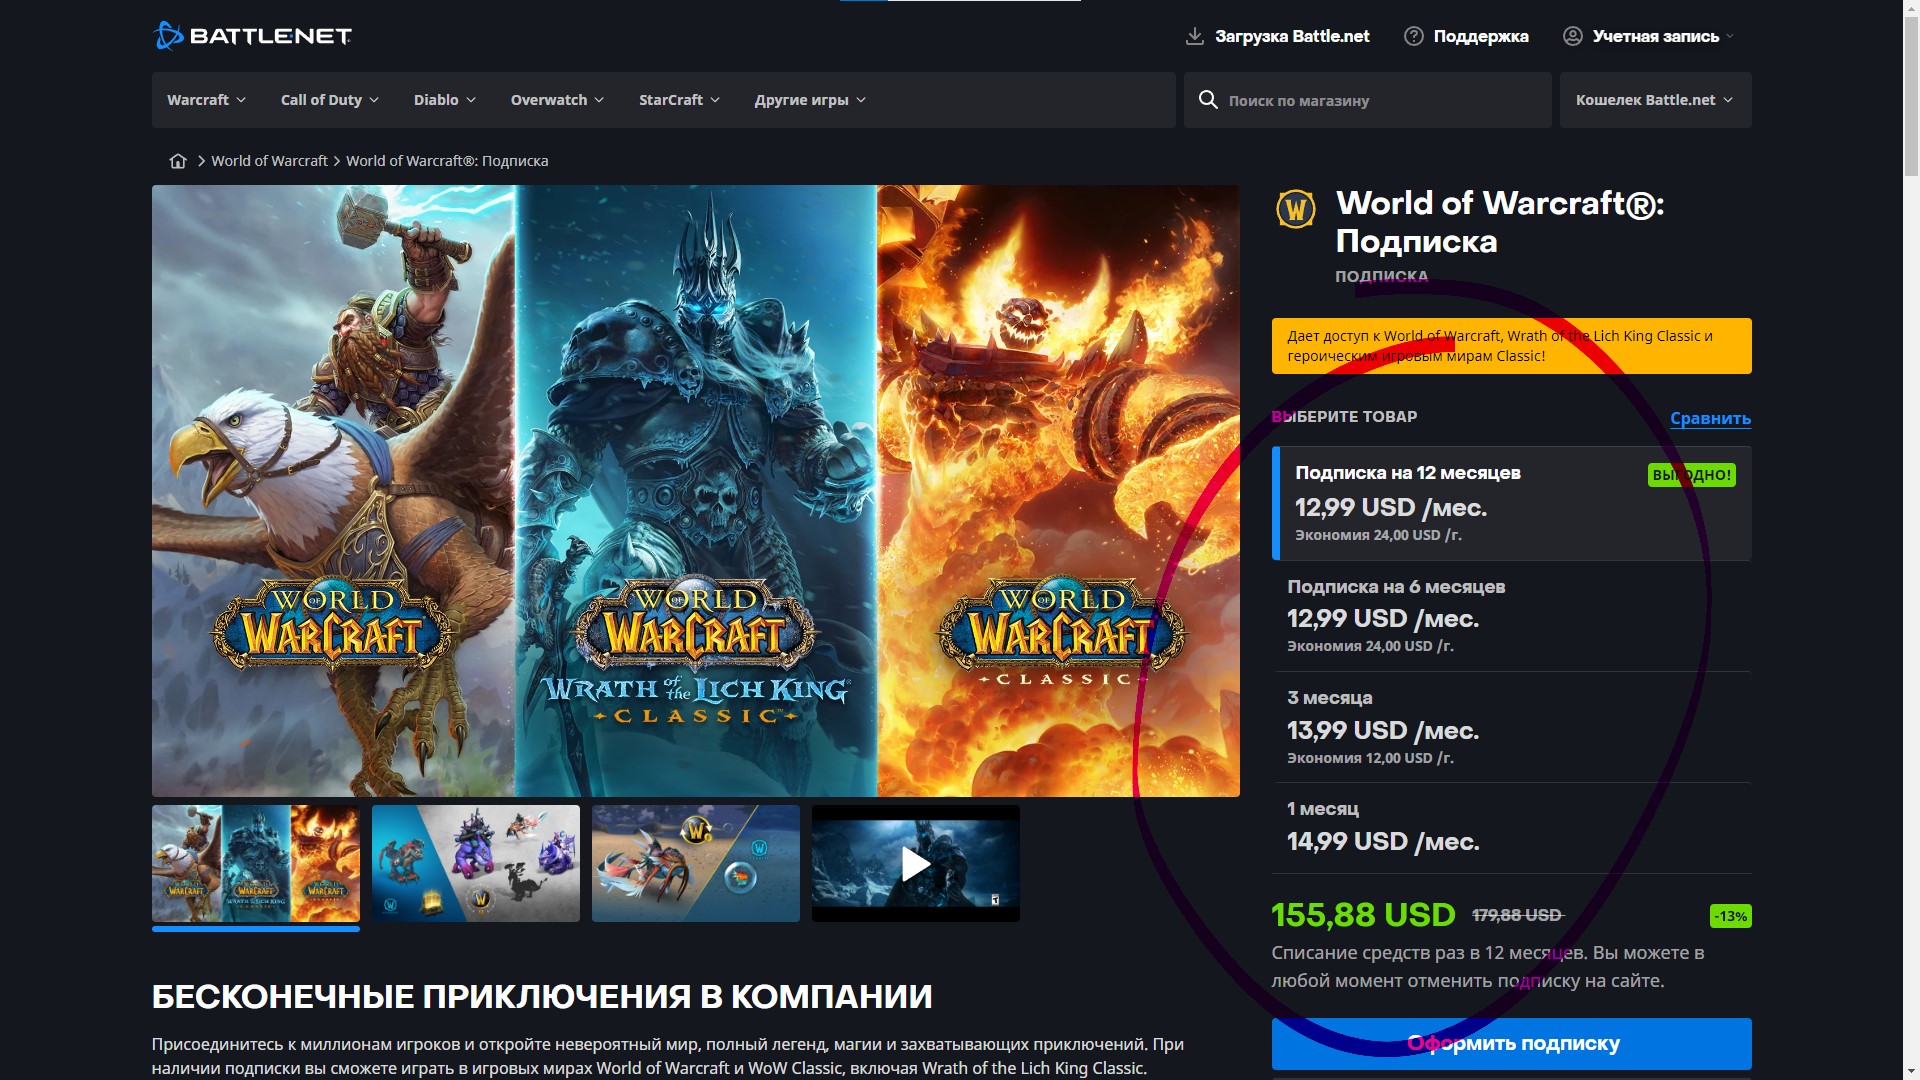Image resolution: width=1920 pixels, height=1080 pixels.
Task: Select the mounts and pets thumbnail
Action: (x=476, y=863)
